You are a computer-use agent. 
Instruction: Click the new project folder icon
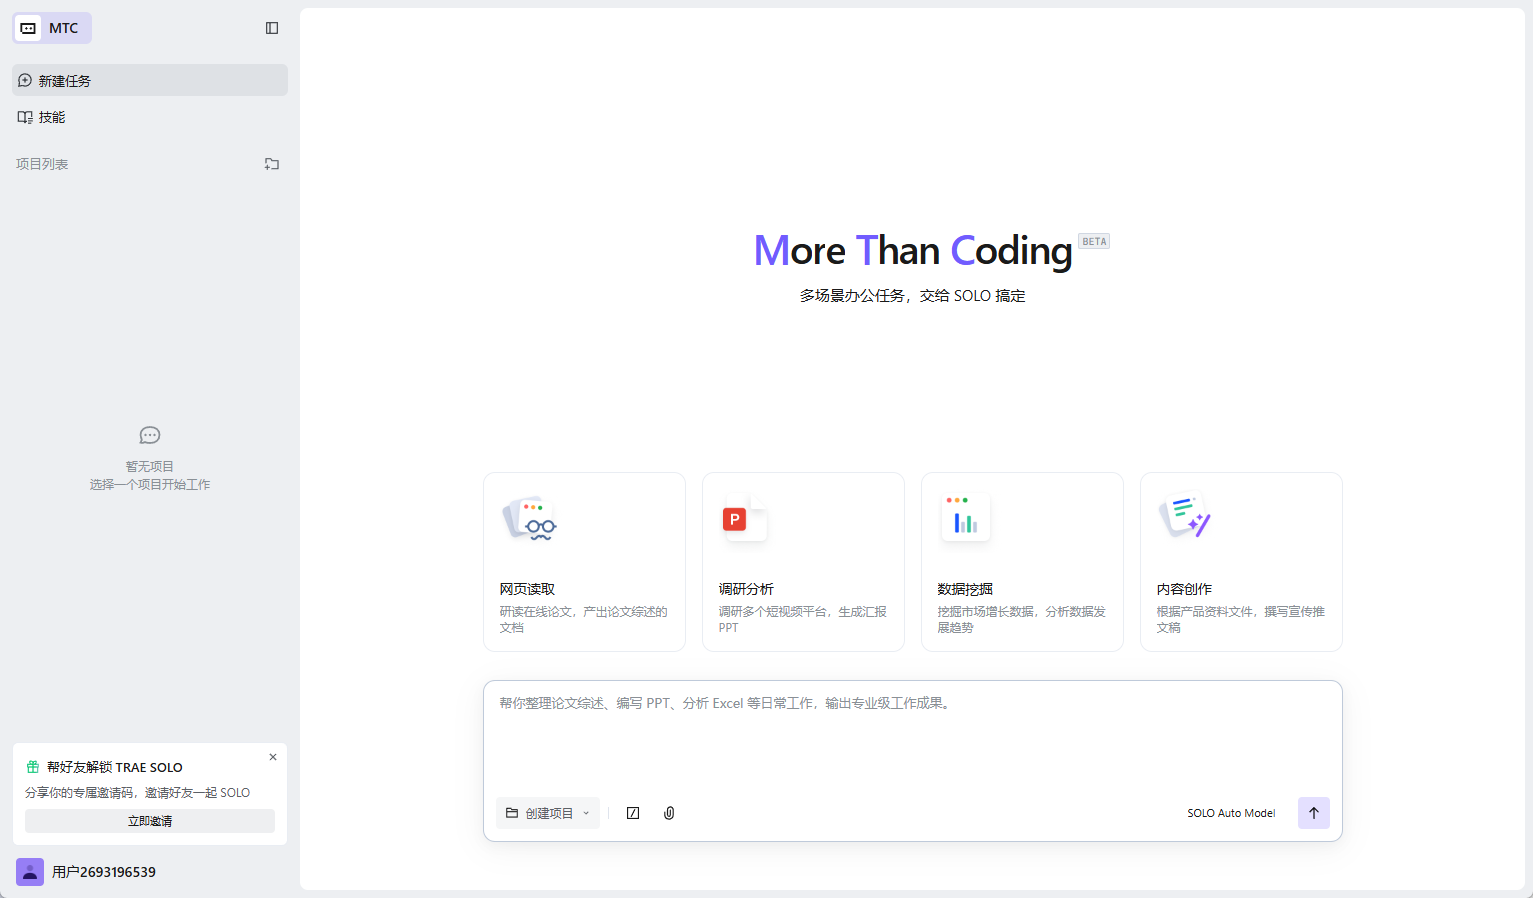272,164
